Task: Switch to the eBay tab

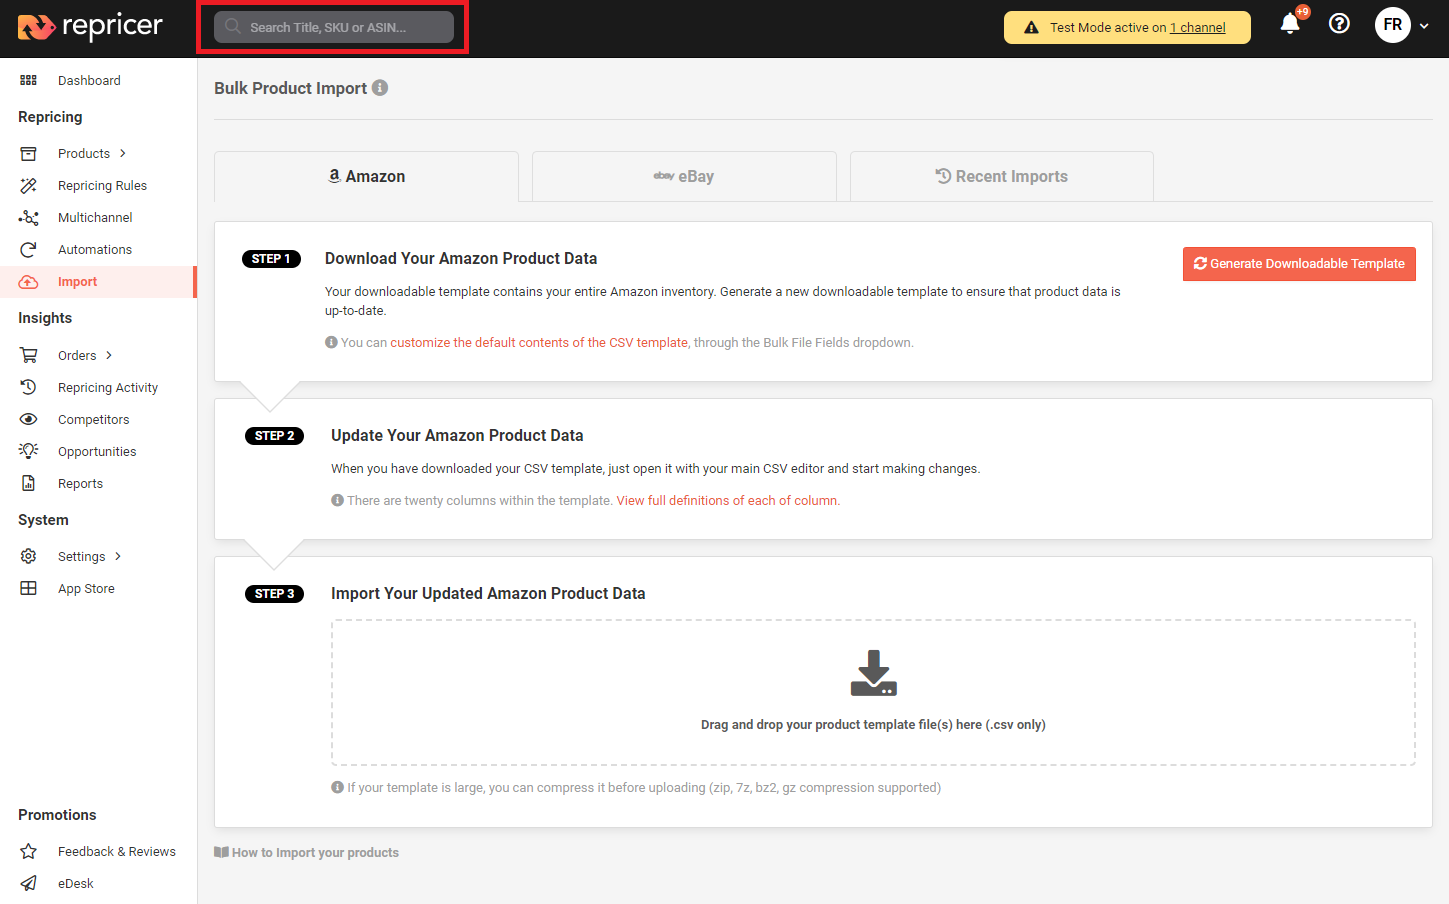Action: [x=684, y=176]
